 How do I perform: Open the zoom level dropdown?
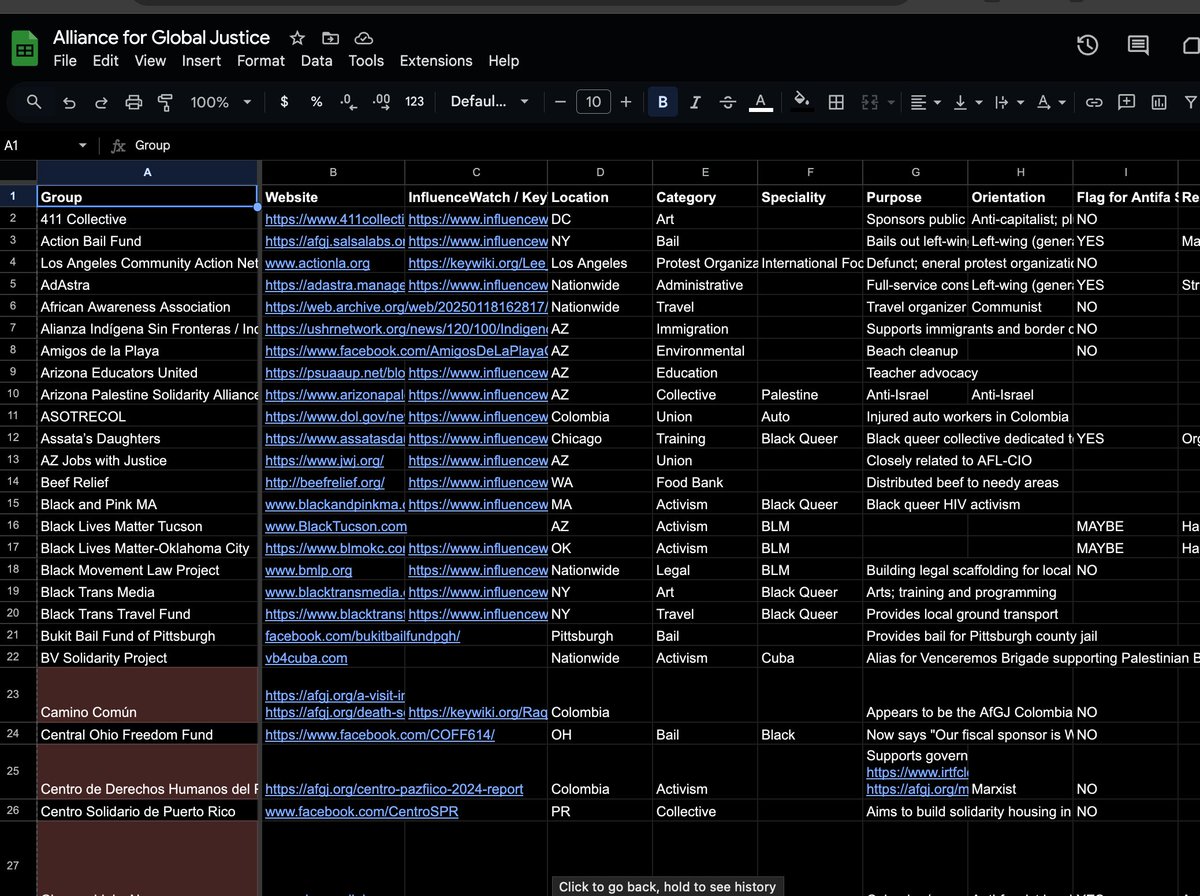pyautogui.click(x=221, y=102)
